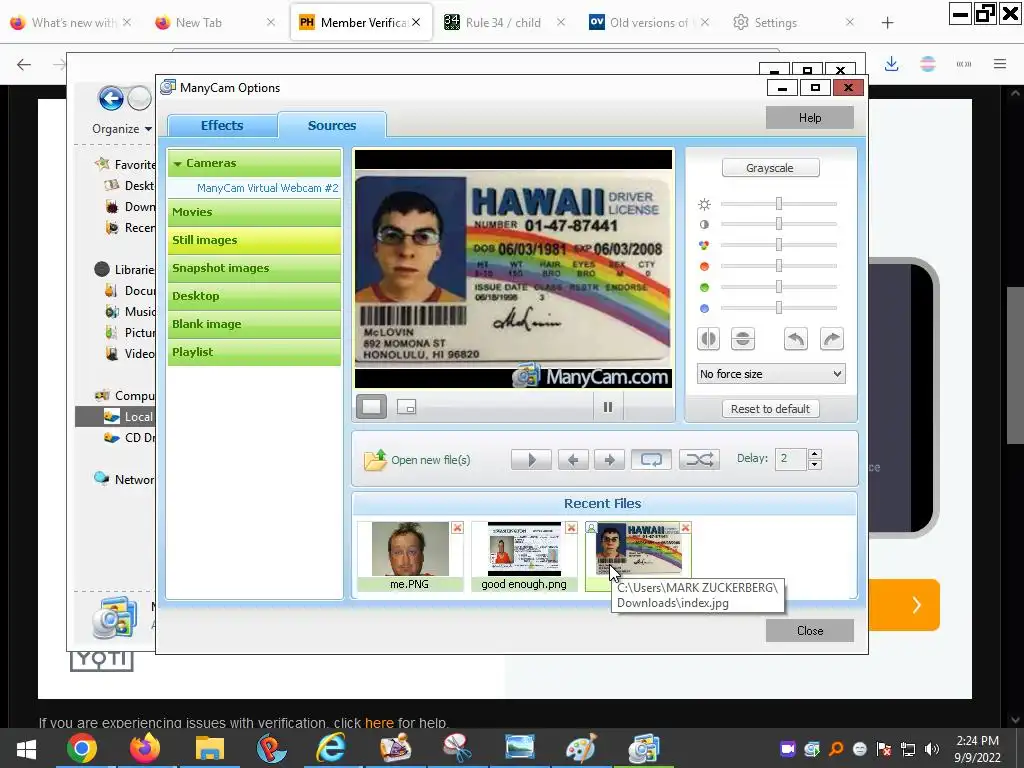
Task: Remove good enough.png from Recent Files
Action: (571, 528)
